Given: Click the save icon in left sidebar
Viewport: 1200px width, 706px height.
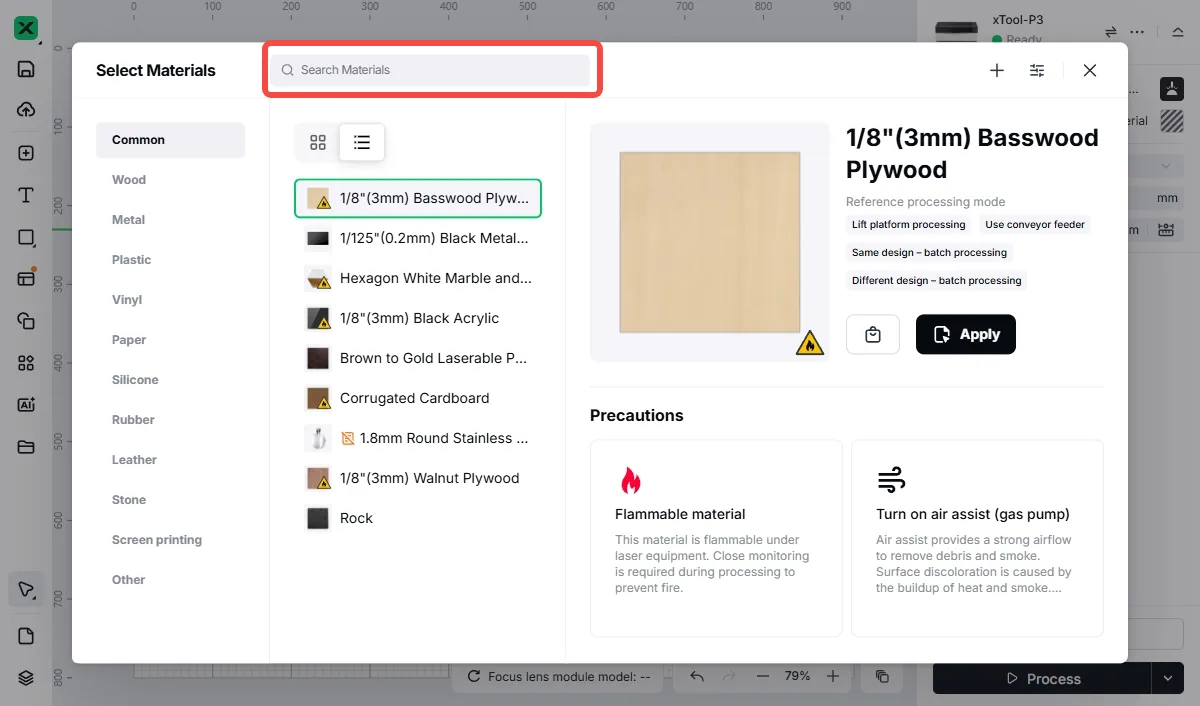Looking at the screenshot, I should coord(26,69).
